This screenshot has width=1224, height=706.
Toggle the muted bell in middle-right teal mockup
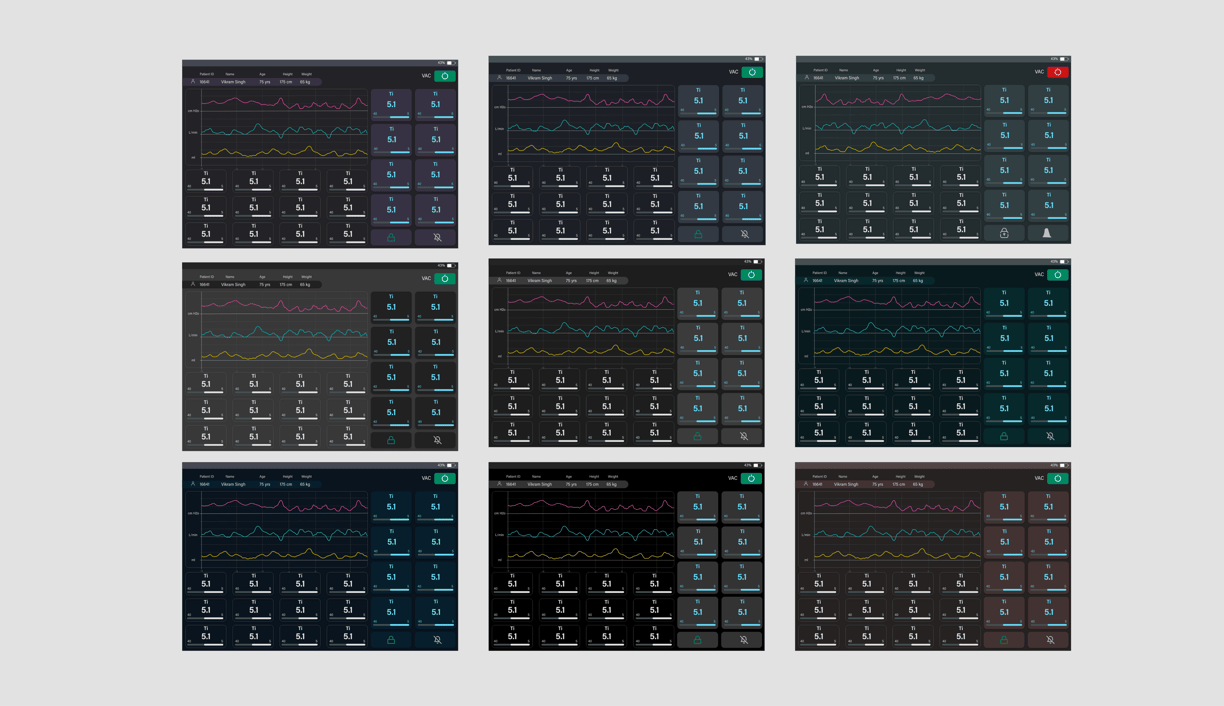(1050, 436)
